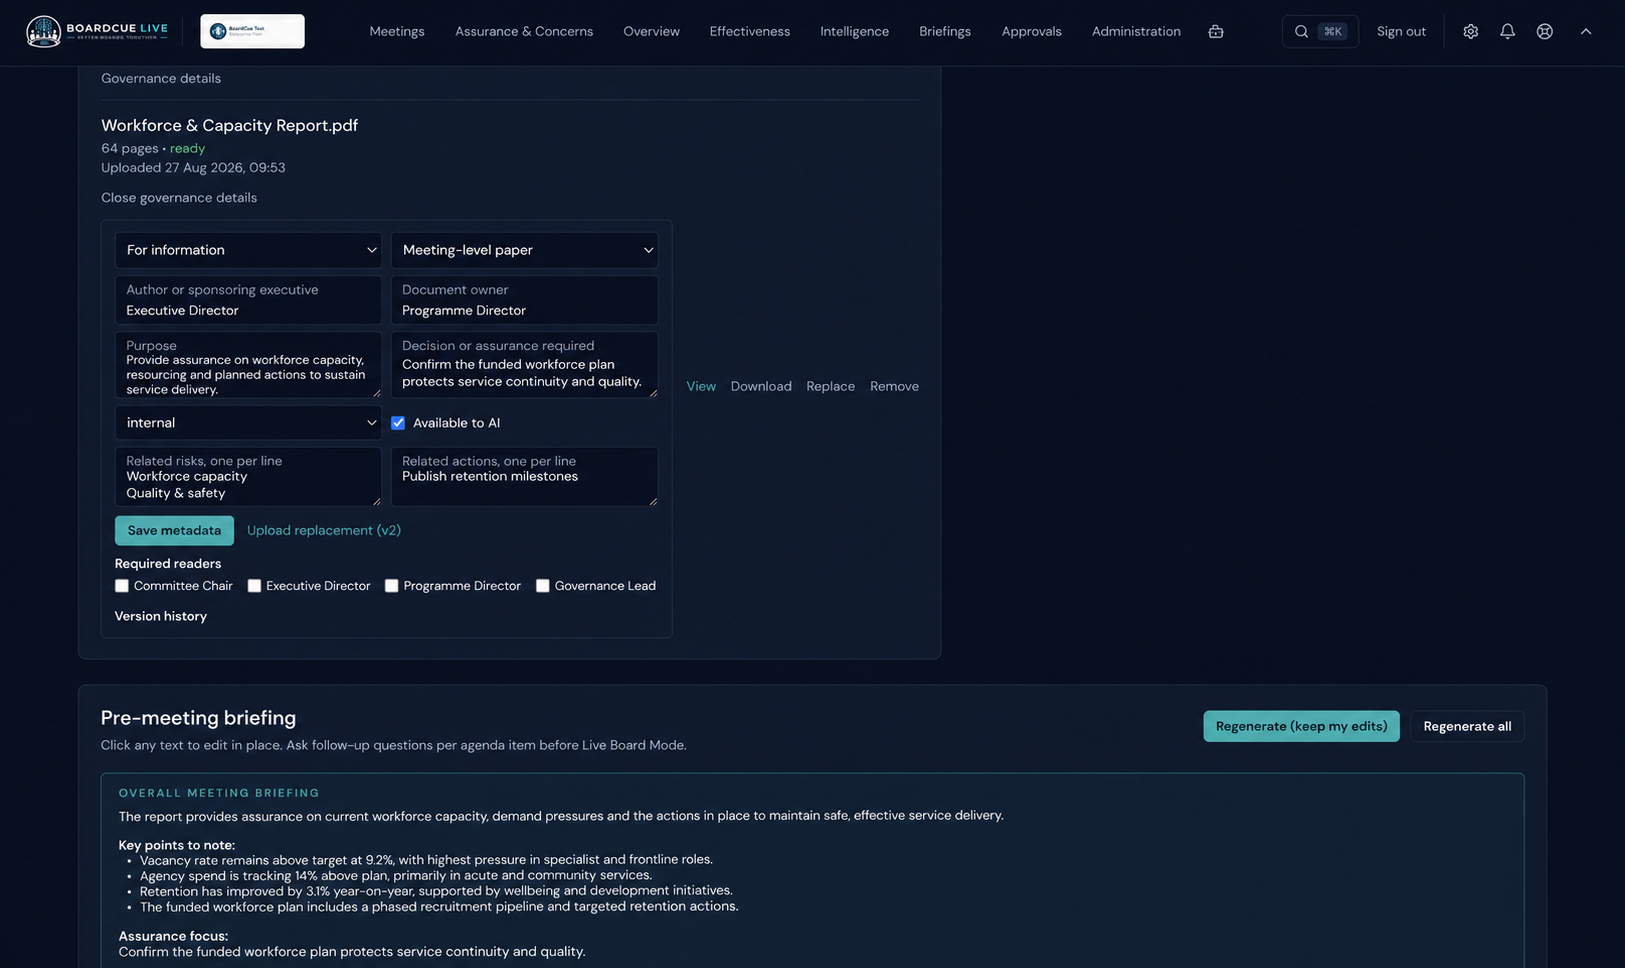The image size is (1625, 968).
Task: Open notifications bell
Action: 1507,31
